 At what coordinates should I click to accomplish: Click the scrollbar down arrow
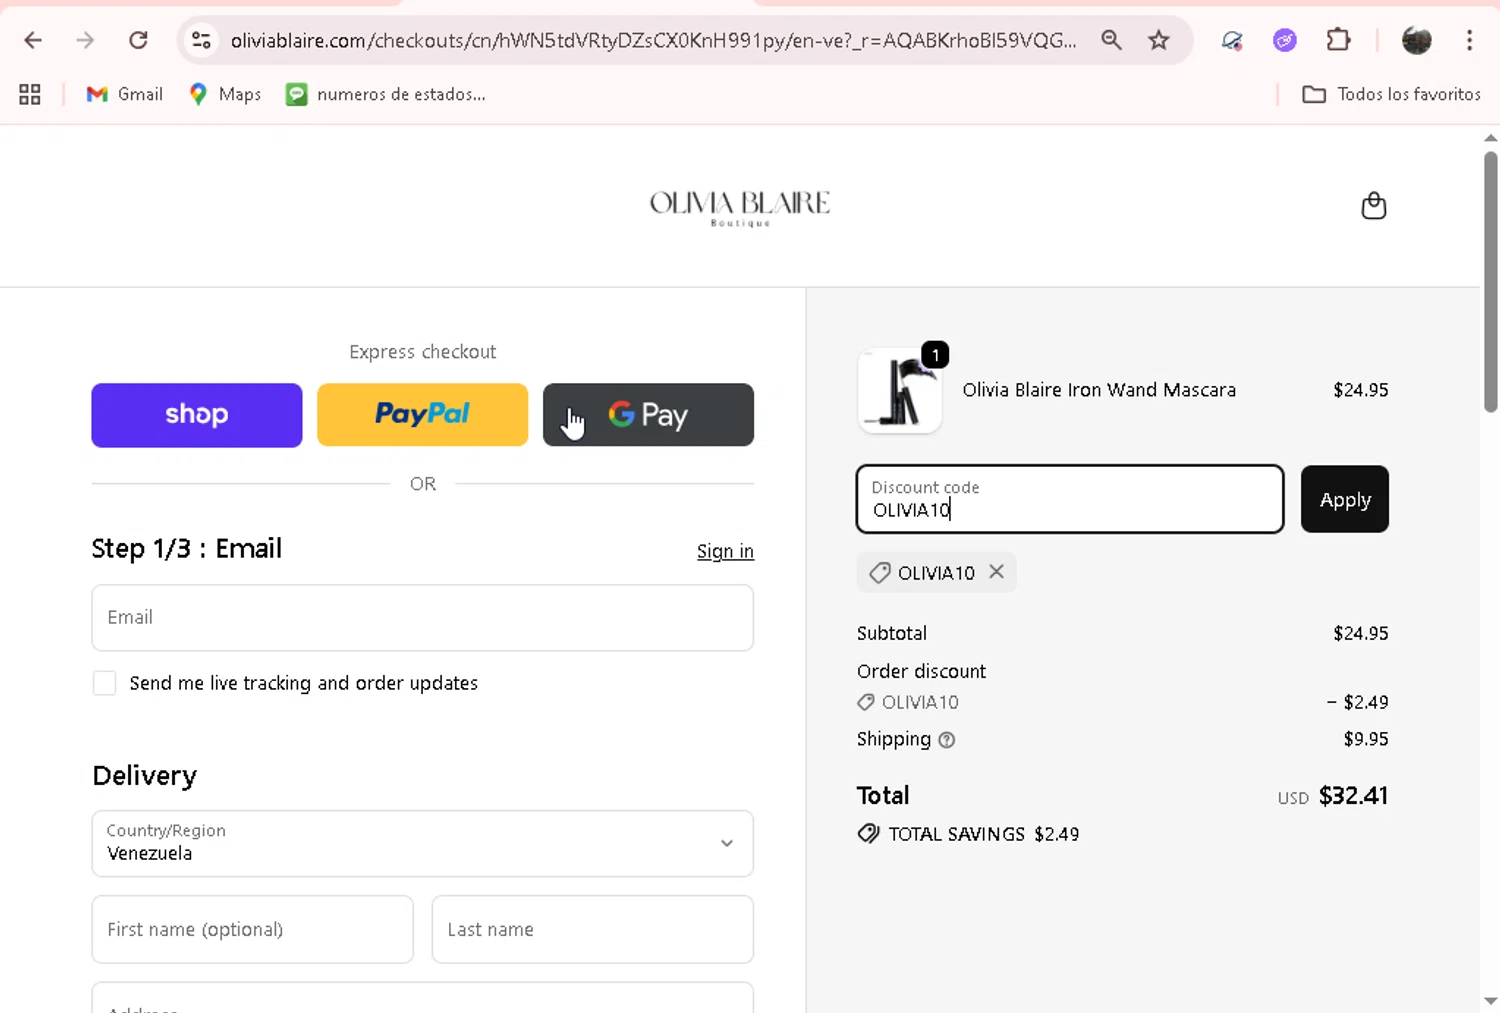coord(1490,1000)
